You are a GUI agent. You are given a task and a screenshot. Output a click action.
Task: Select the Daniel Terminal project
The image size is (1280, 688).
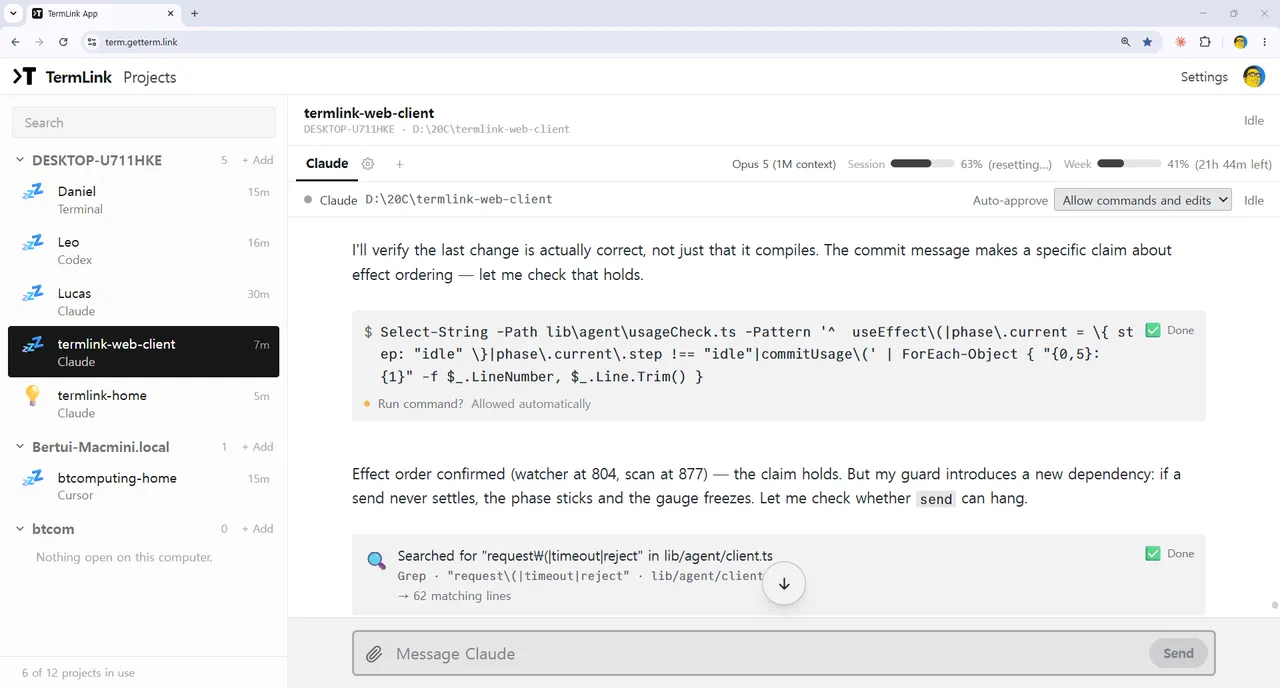tap(144, 199)
